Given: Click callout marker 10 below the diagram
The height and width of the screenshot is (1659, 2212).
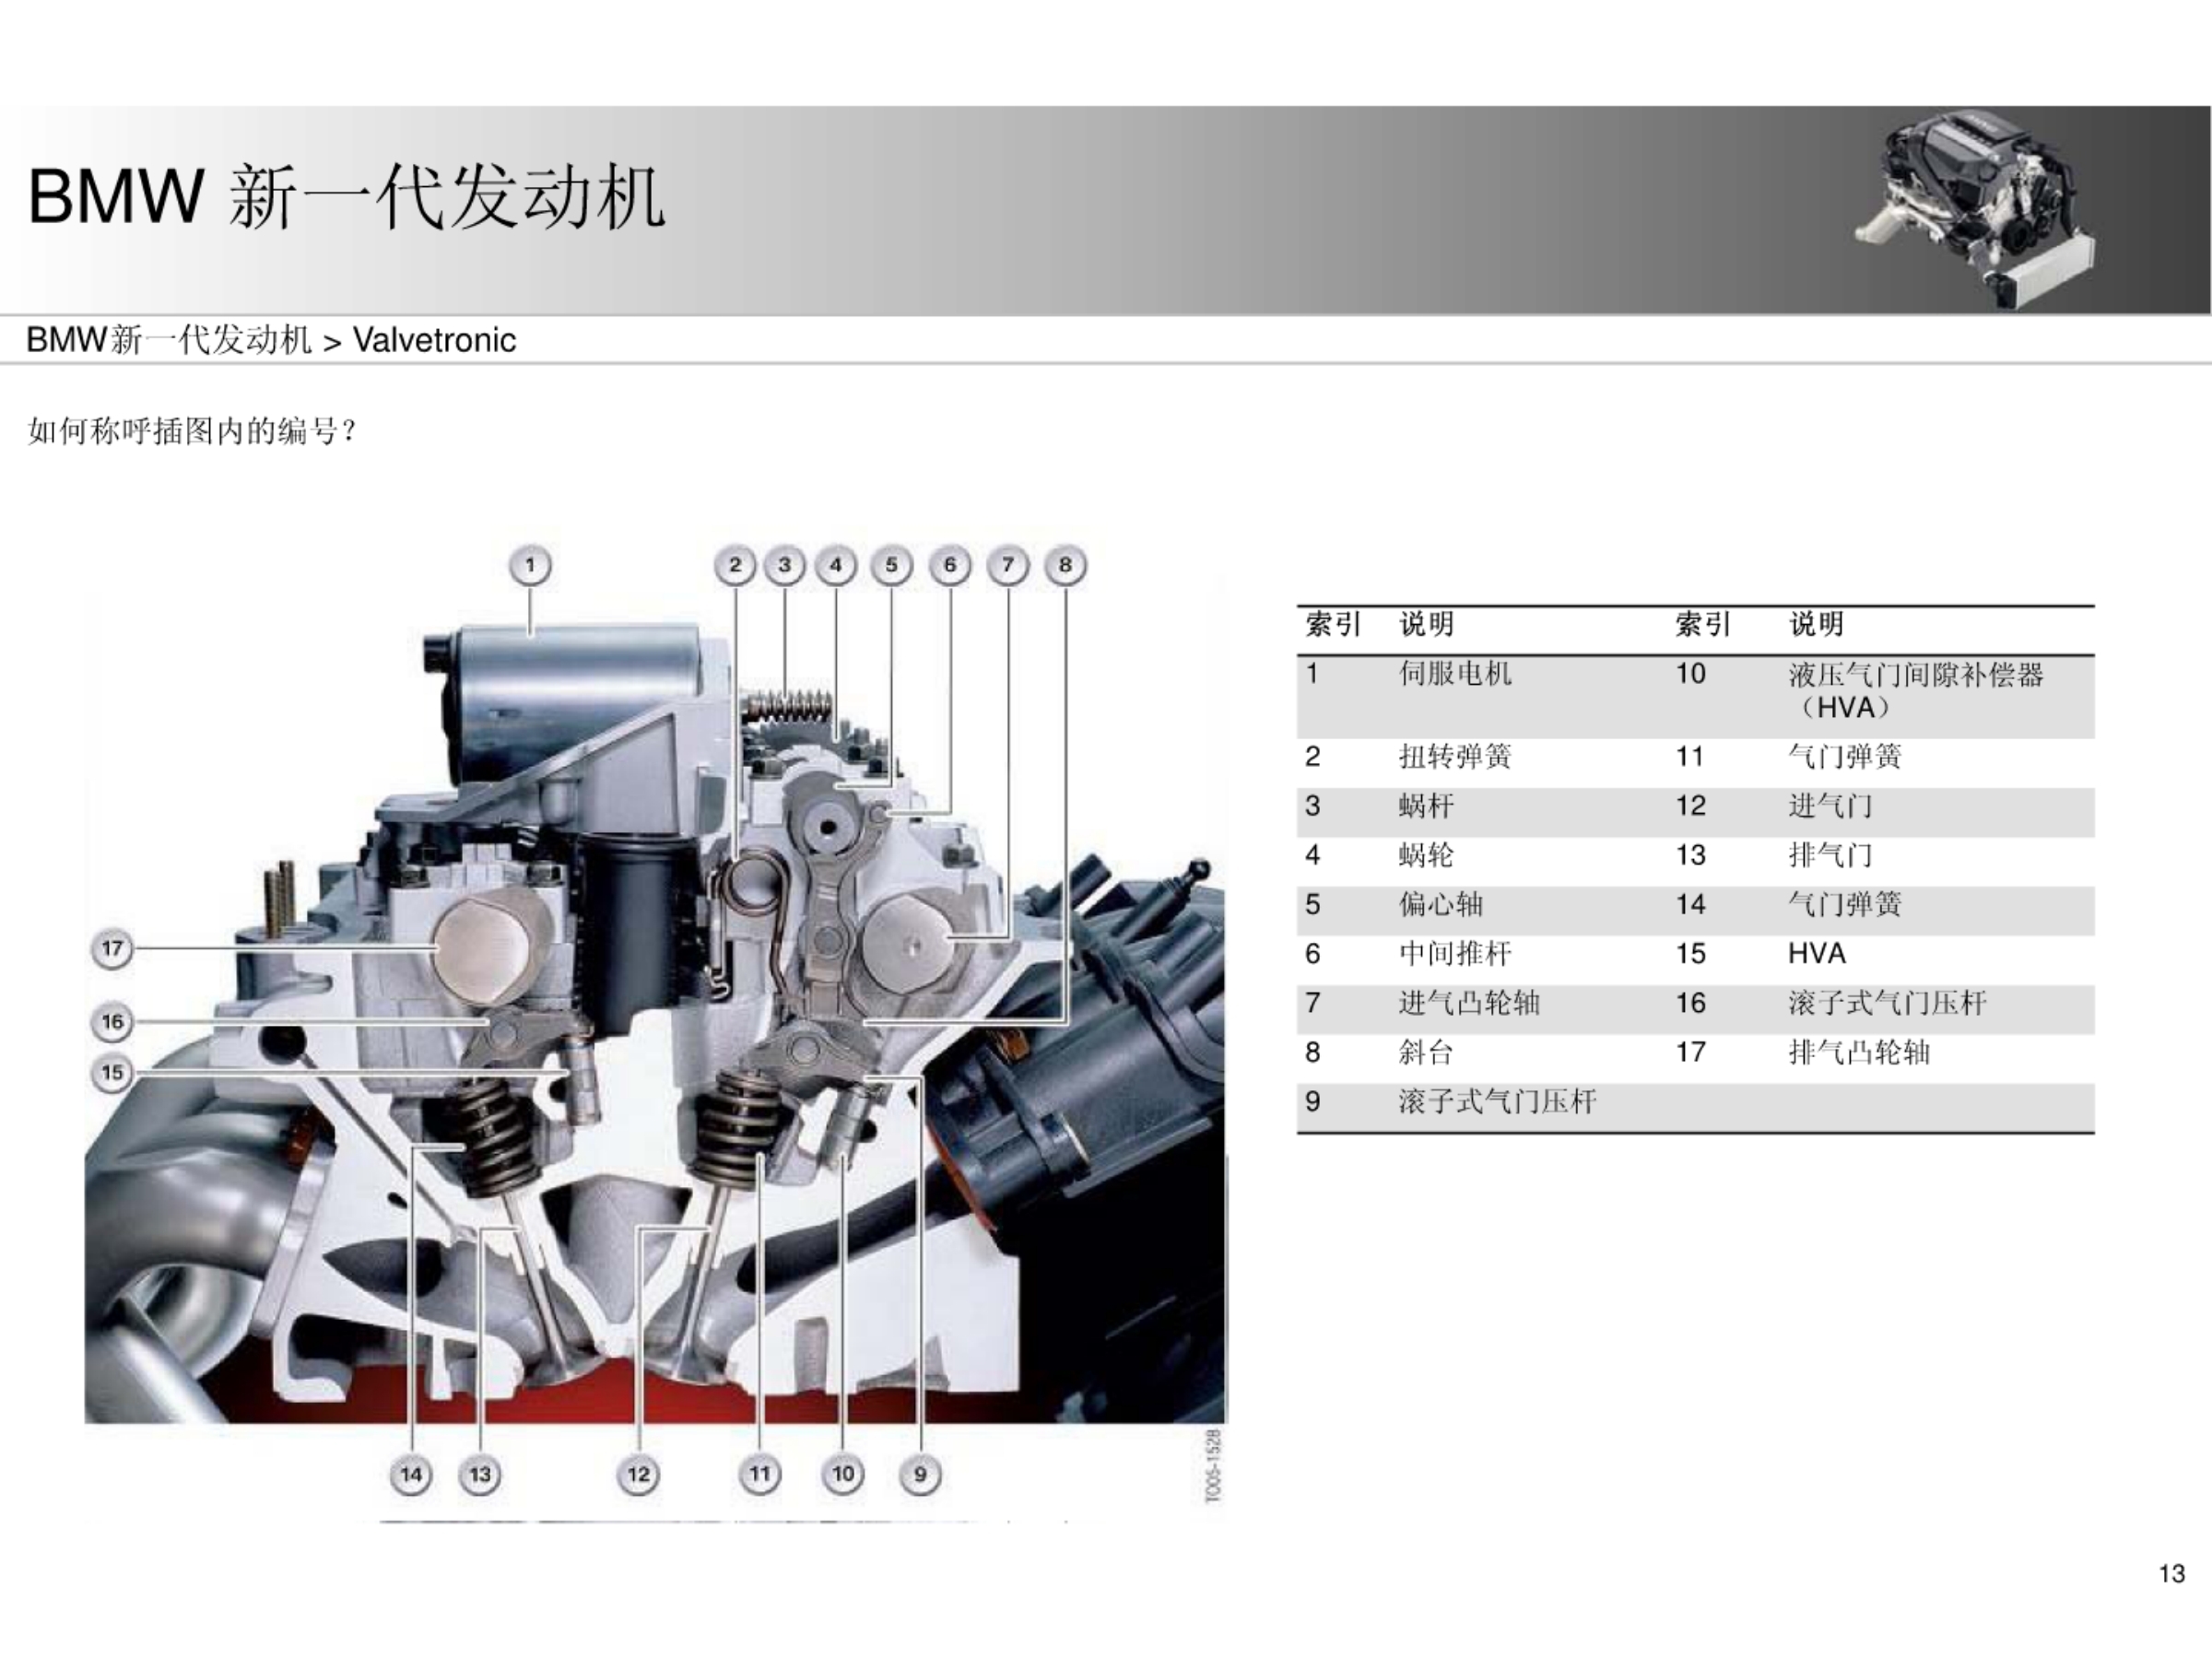Looking at the screenshot, I should (843, 1474).
